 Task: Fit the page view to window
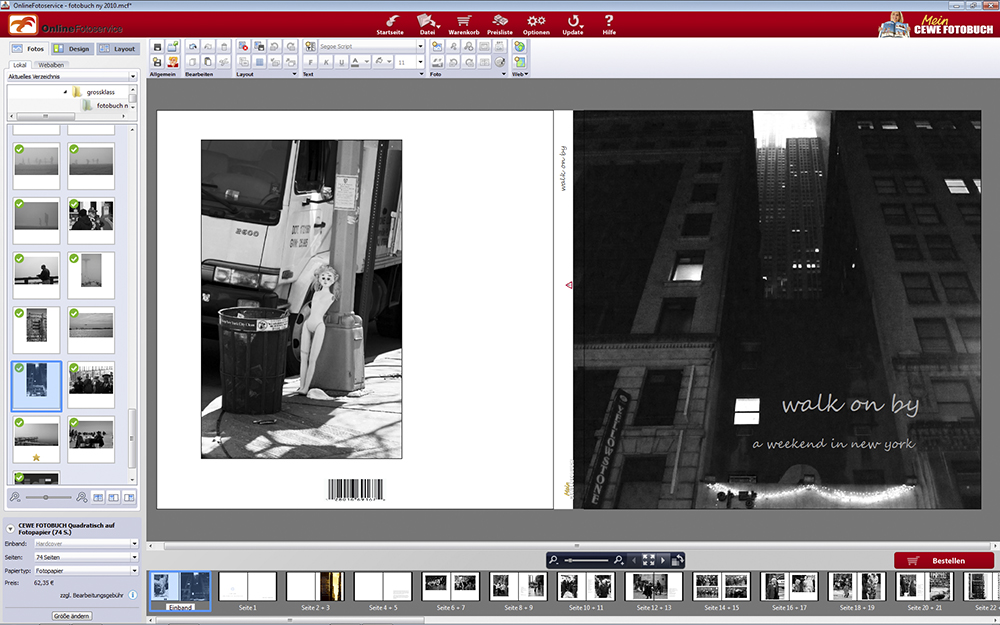click(648, 561)
